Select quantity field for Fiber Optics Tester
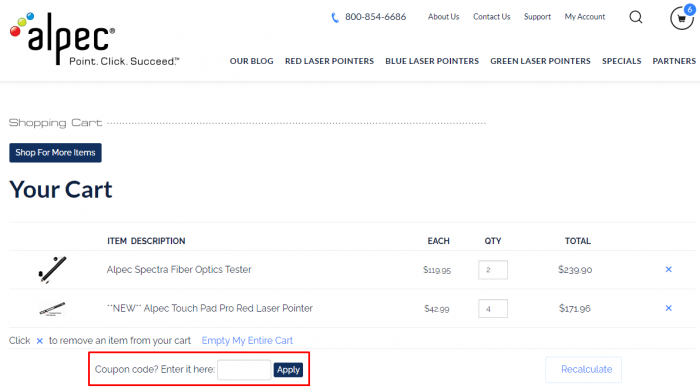Screen dimensions: 700x389 493,270
